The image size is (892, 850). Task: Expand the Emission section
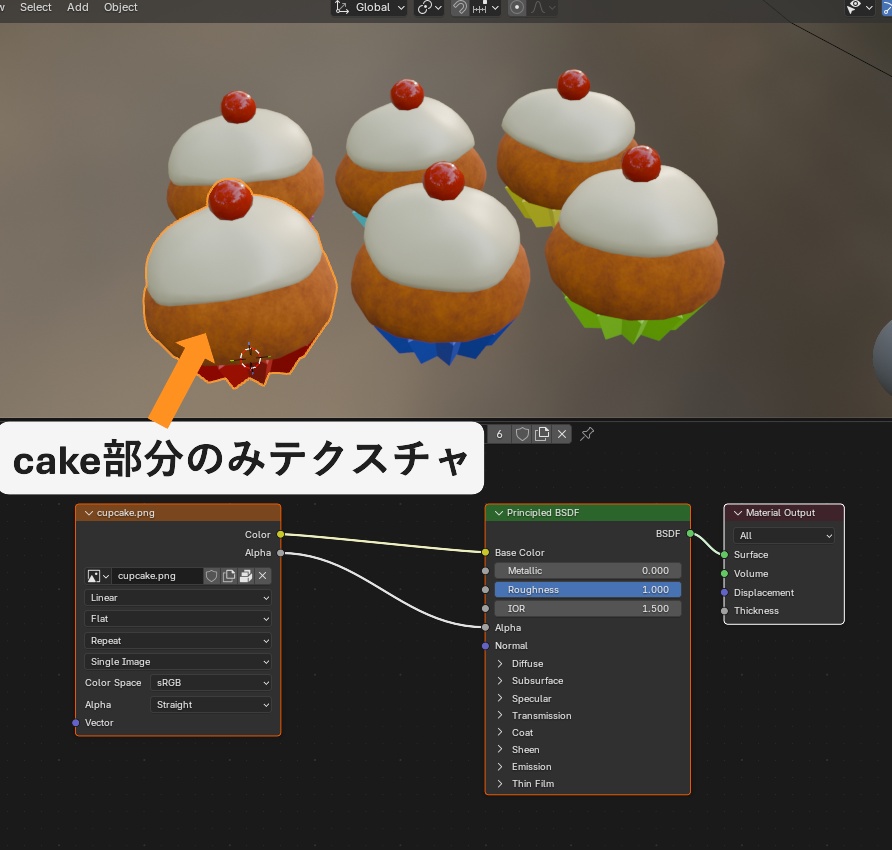pos(526,766)
